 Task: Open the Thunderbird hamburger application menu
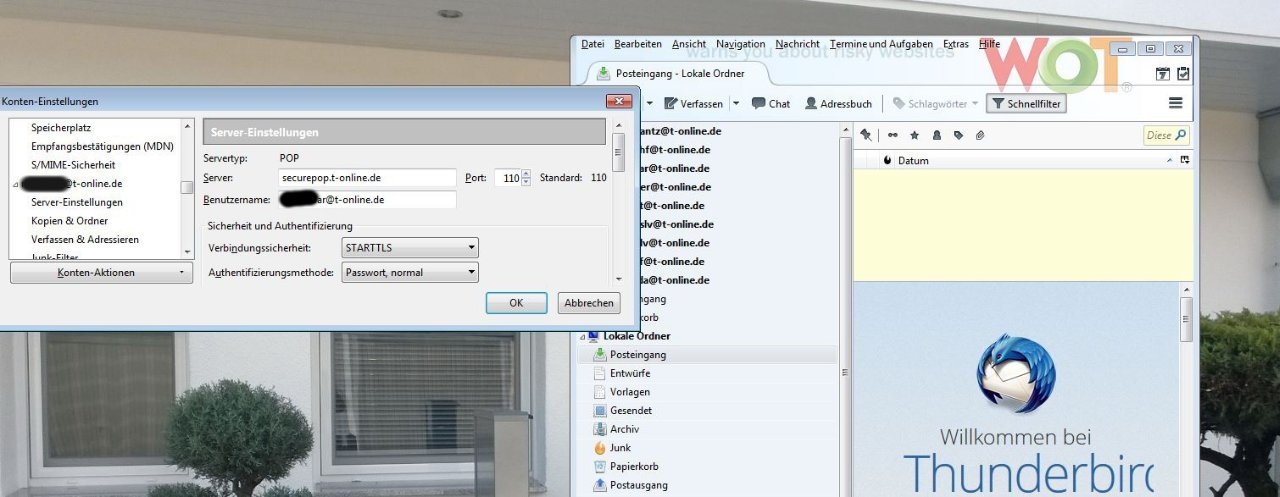pos(1176,103)
